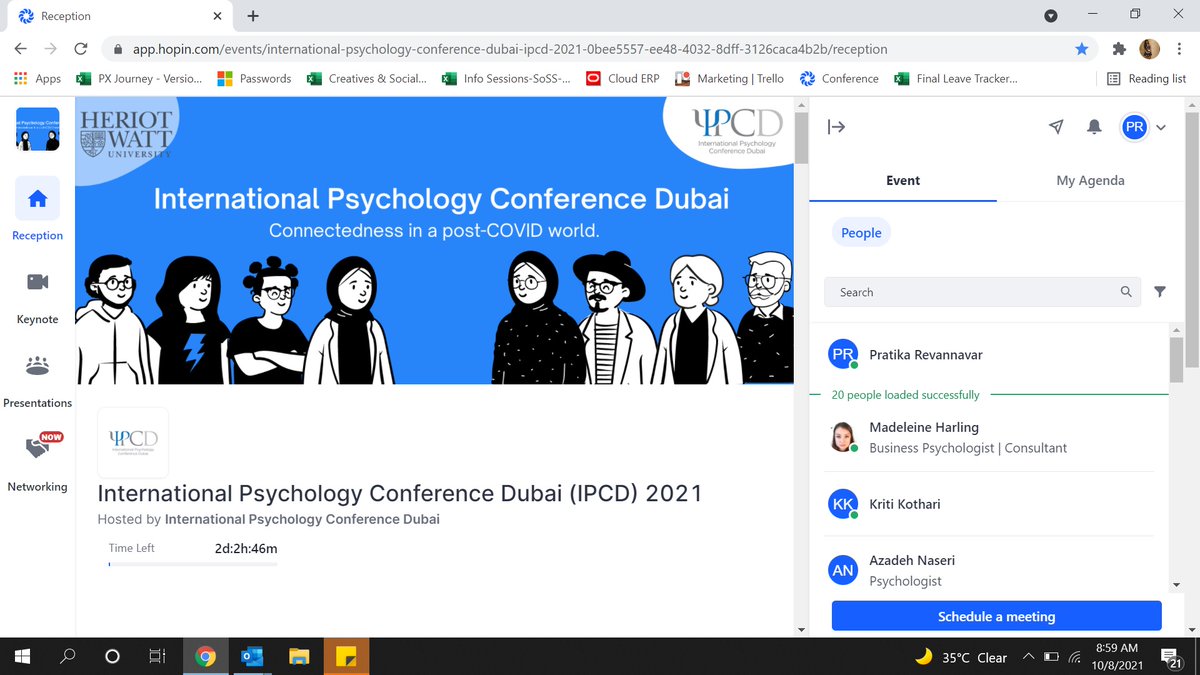This screenshot has height=675, width=1200.
Task: Collapse the side panel with arrow icon
Action: [x=837, y=126]
